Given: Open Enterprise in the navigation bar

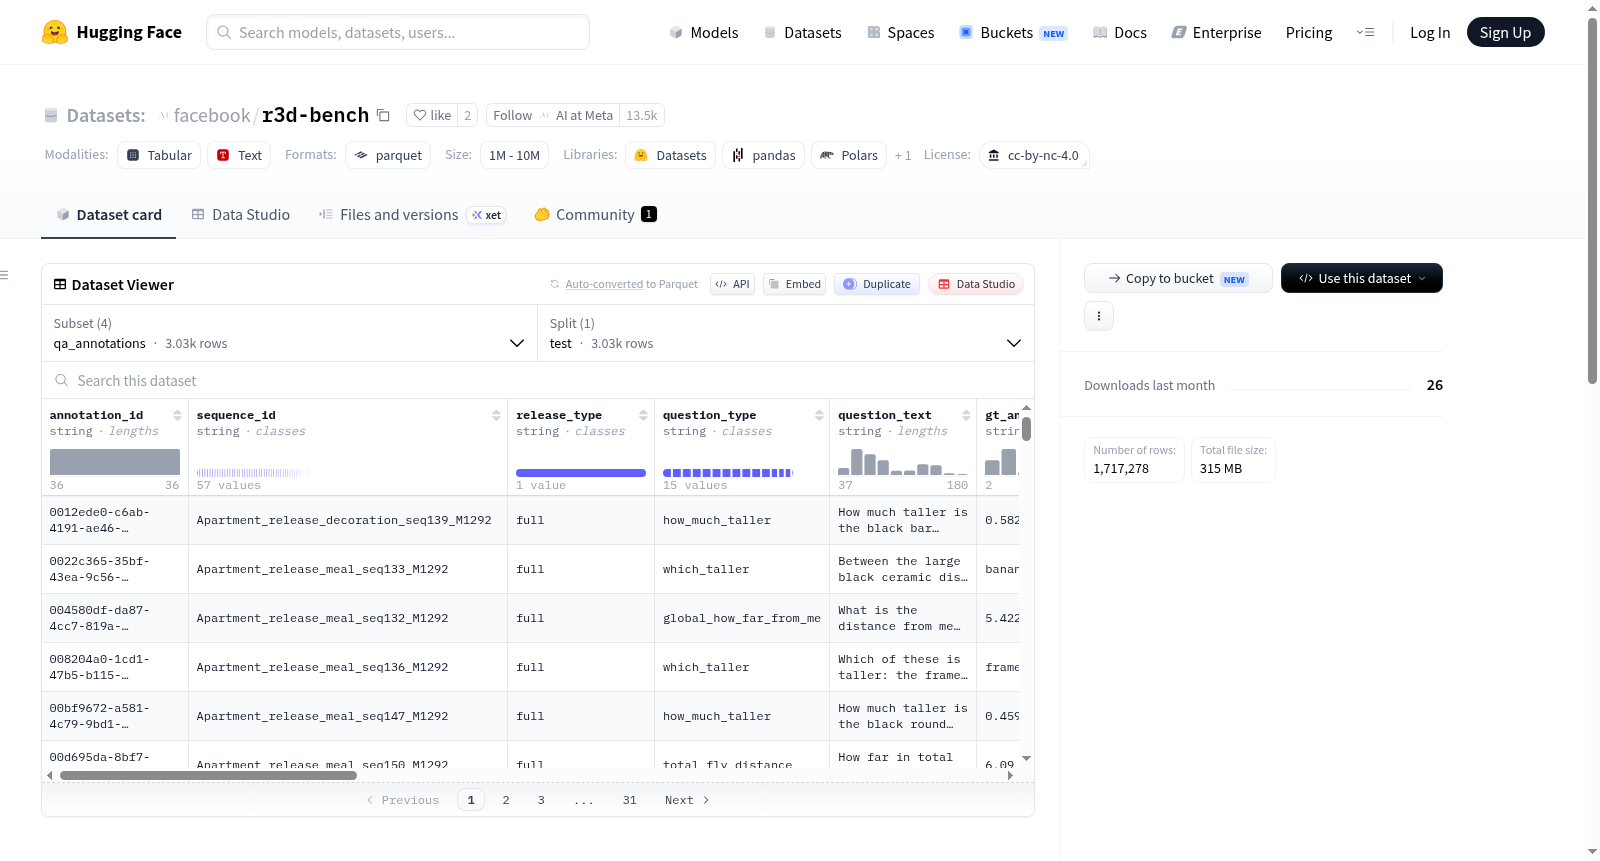Looking at the screenshot, I should coord(1216,32).
